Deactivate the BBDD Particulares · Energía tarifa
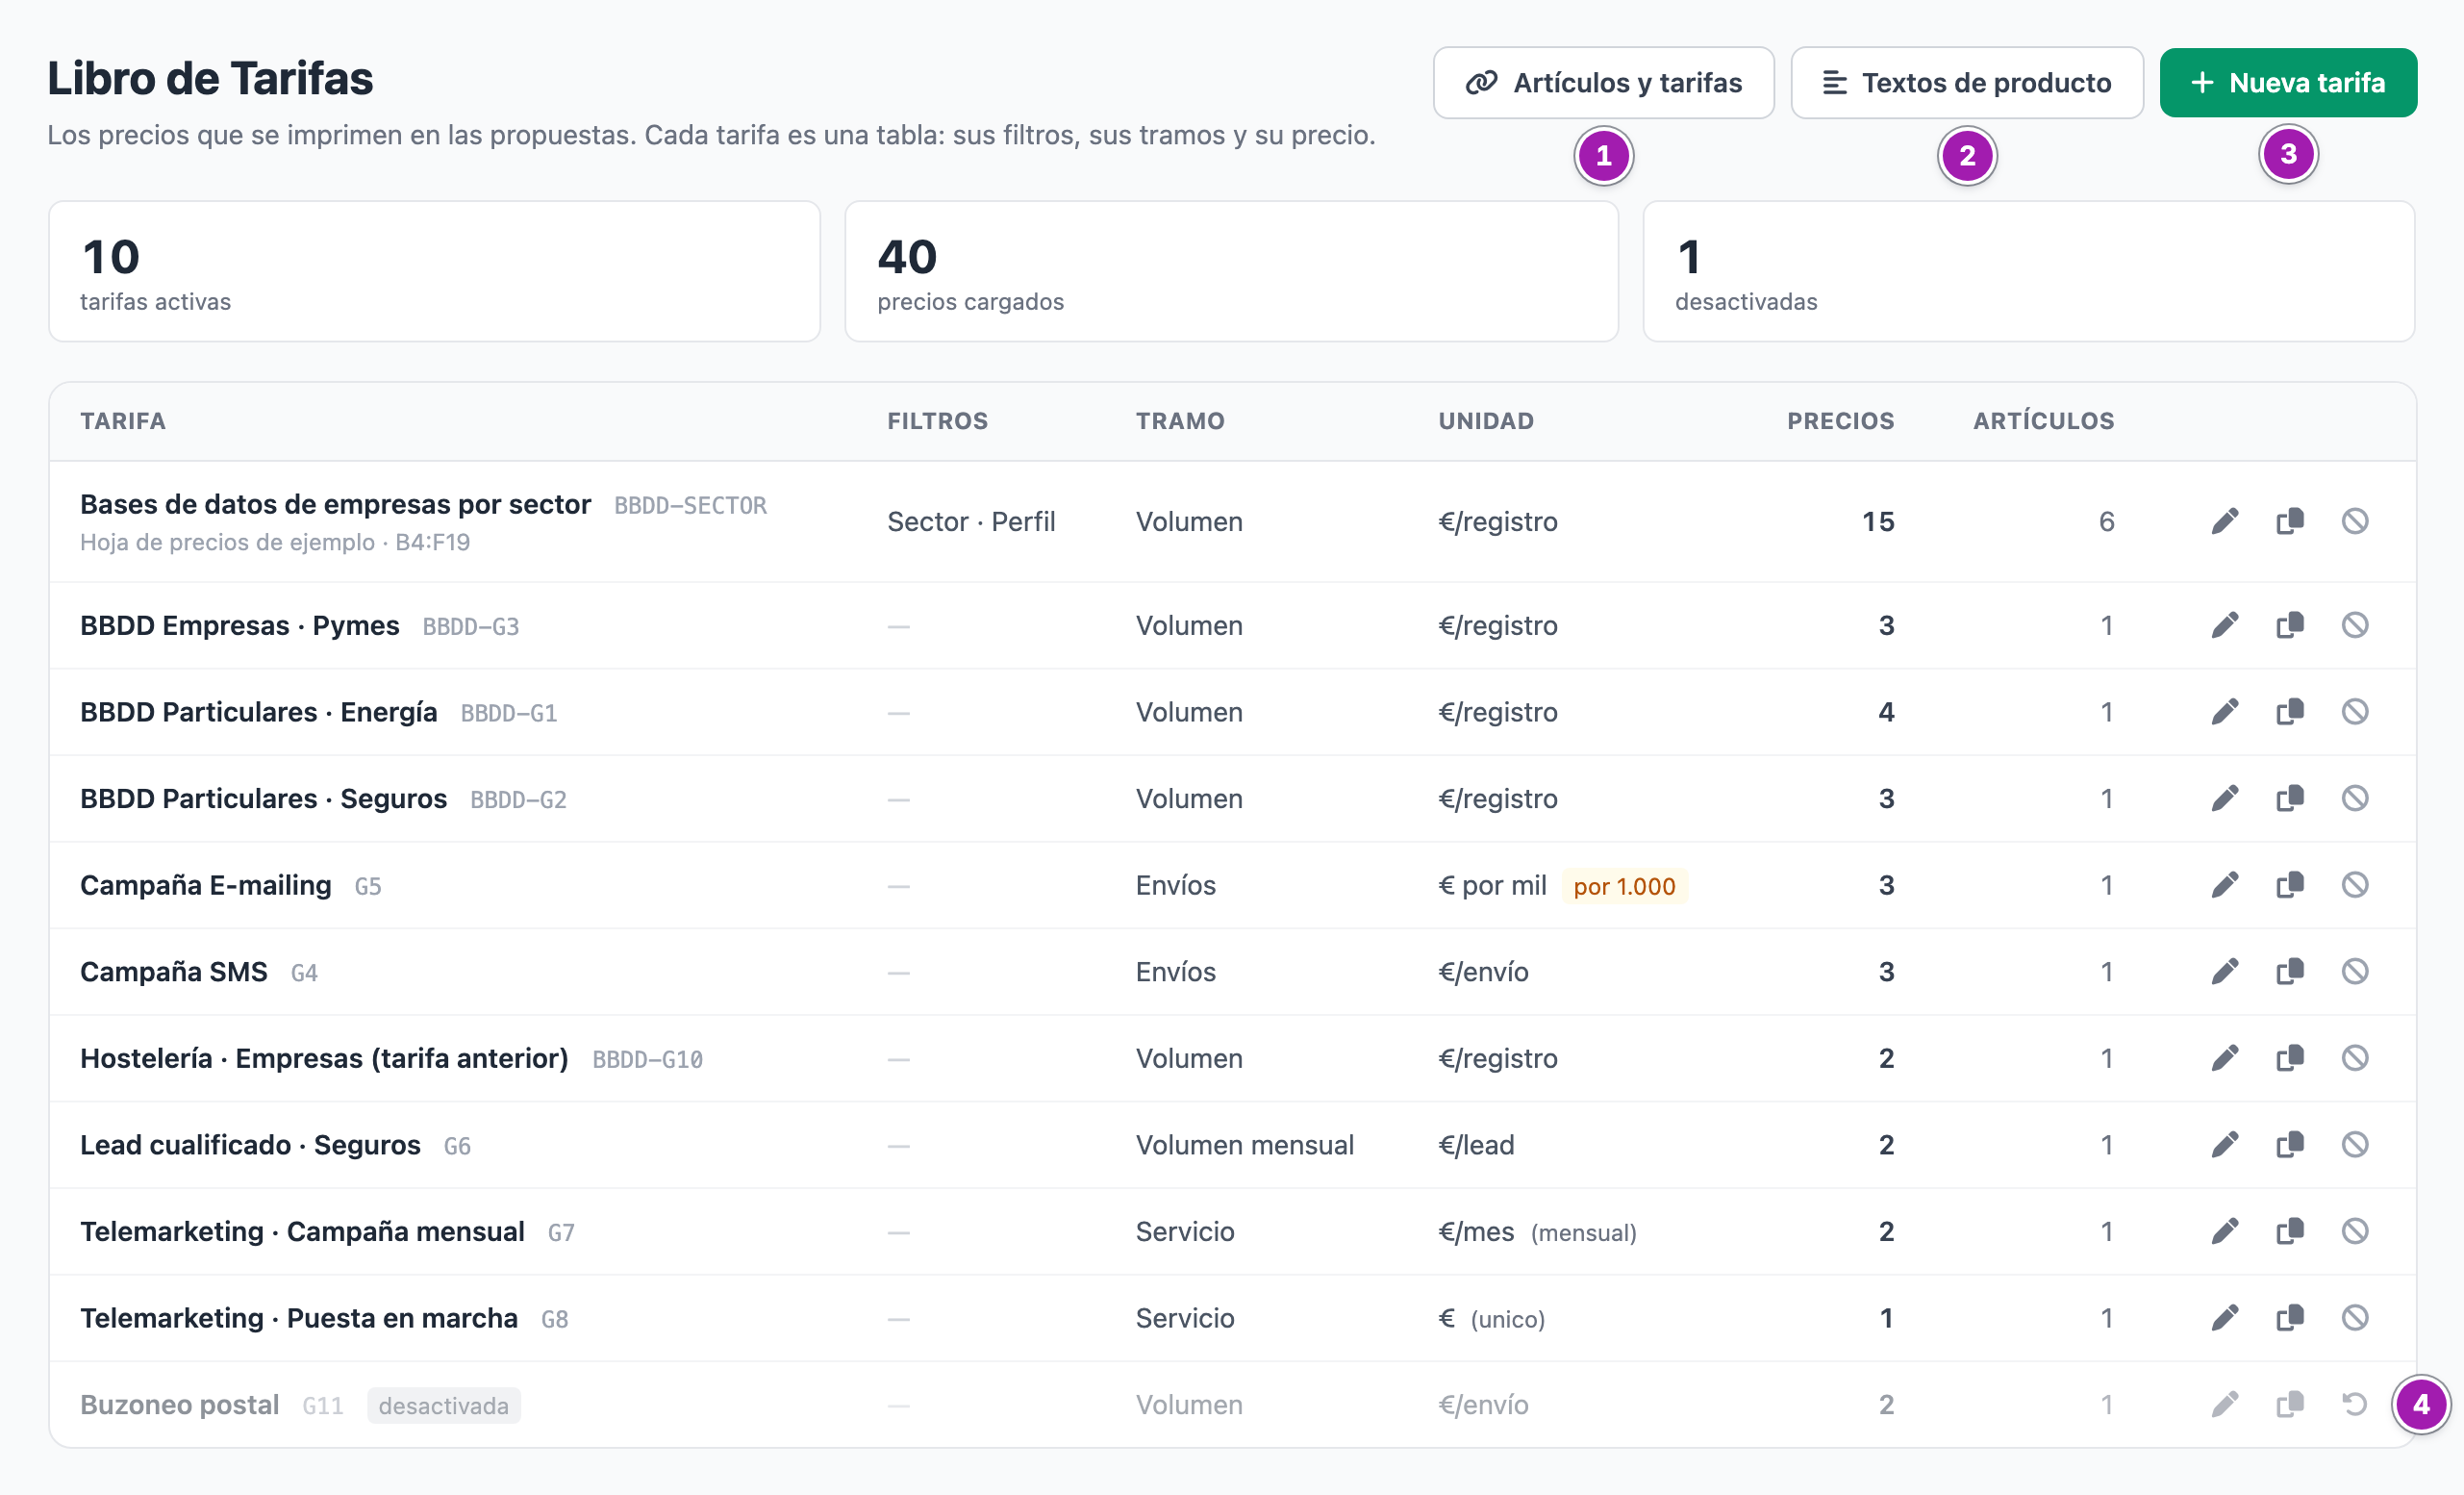 click(2355, 712)
